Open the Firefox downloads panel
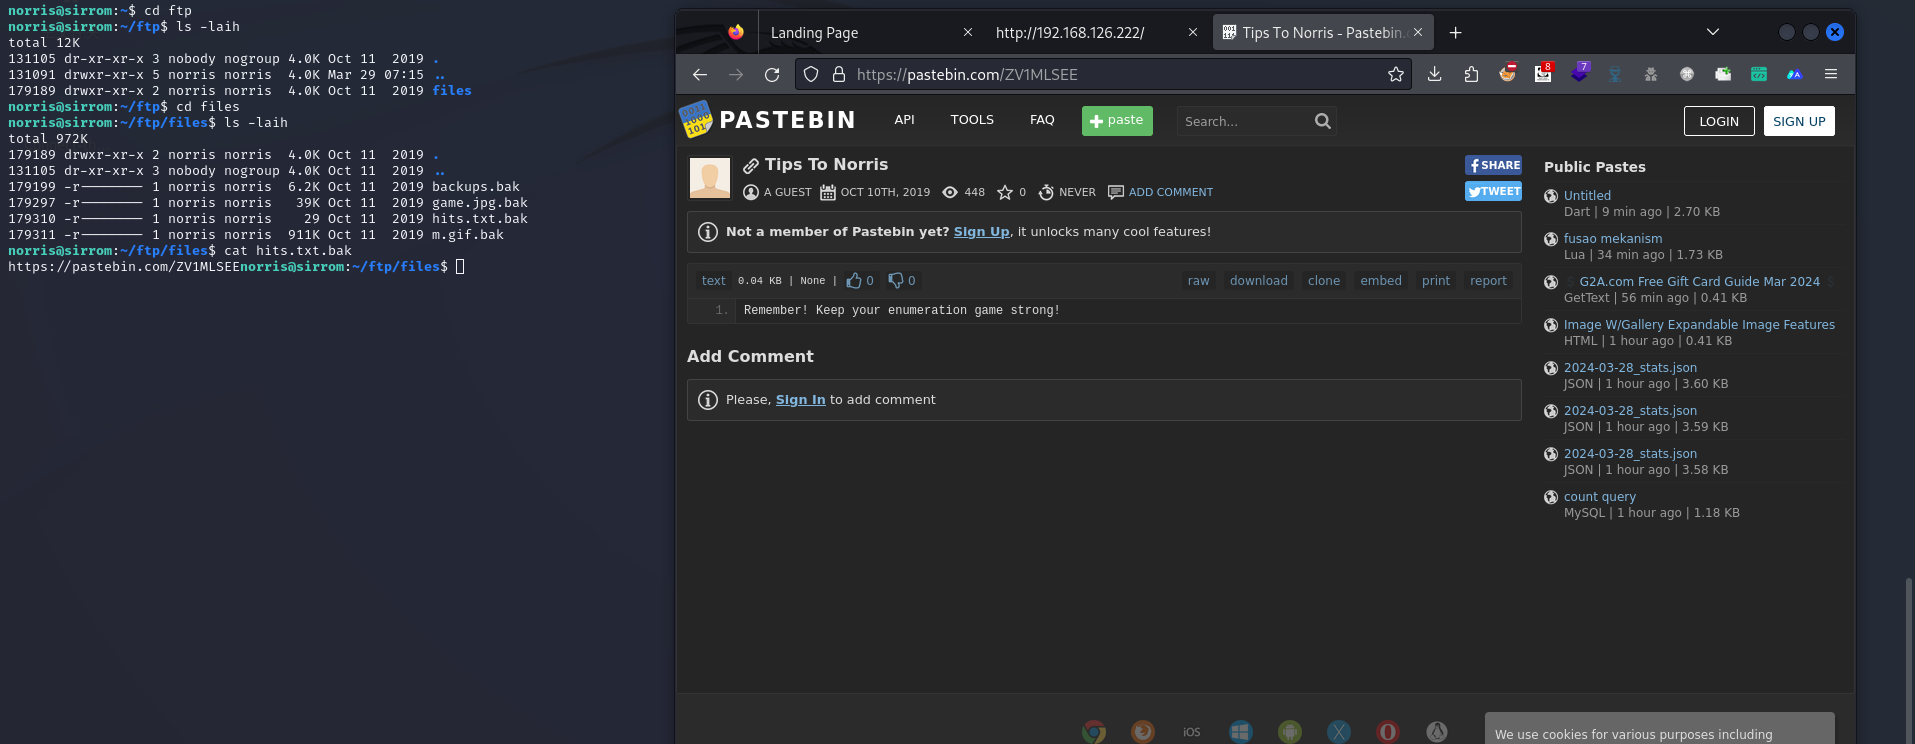This screenshot has height=744, width=1915. 1434,74
